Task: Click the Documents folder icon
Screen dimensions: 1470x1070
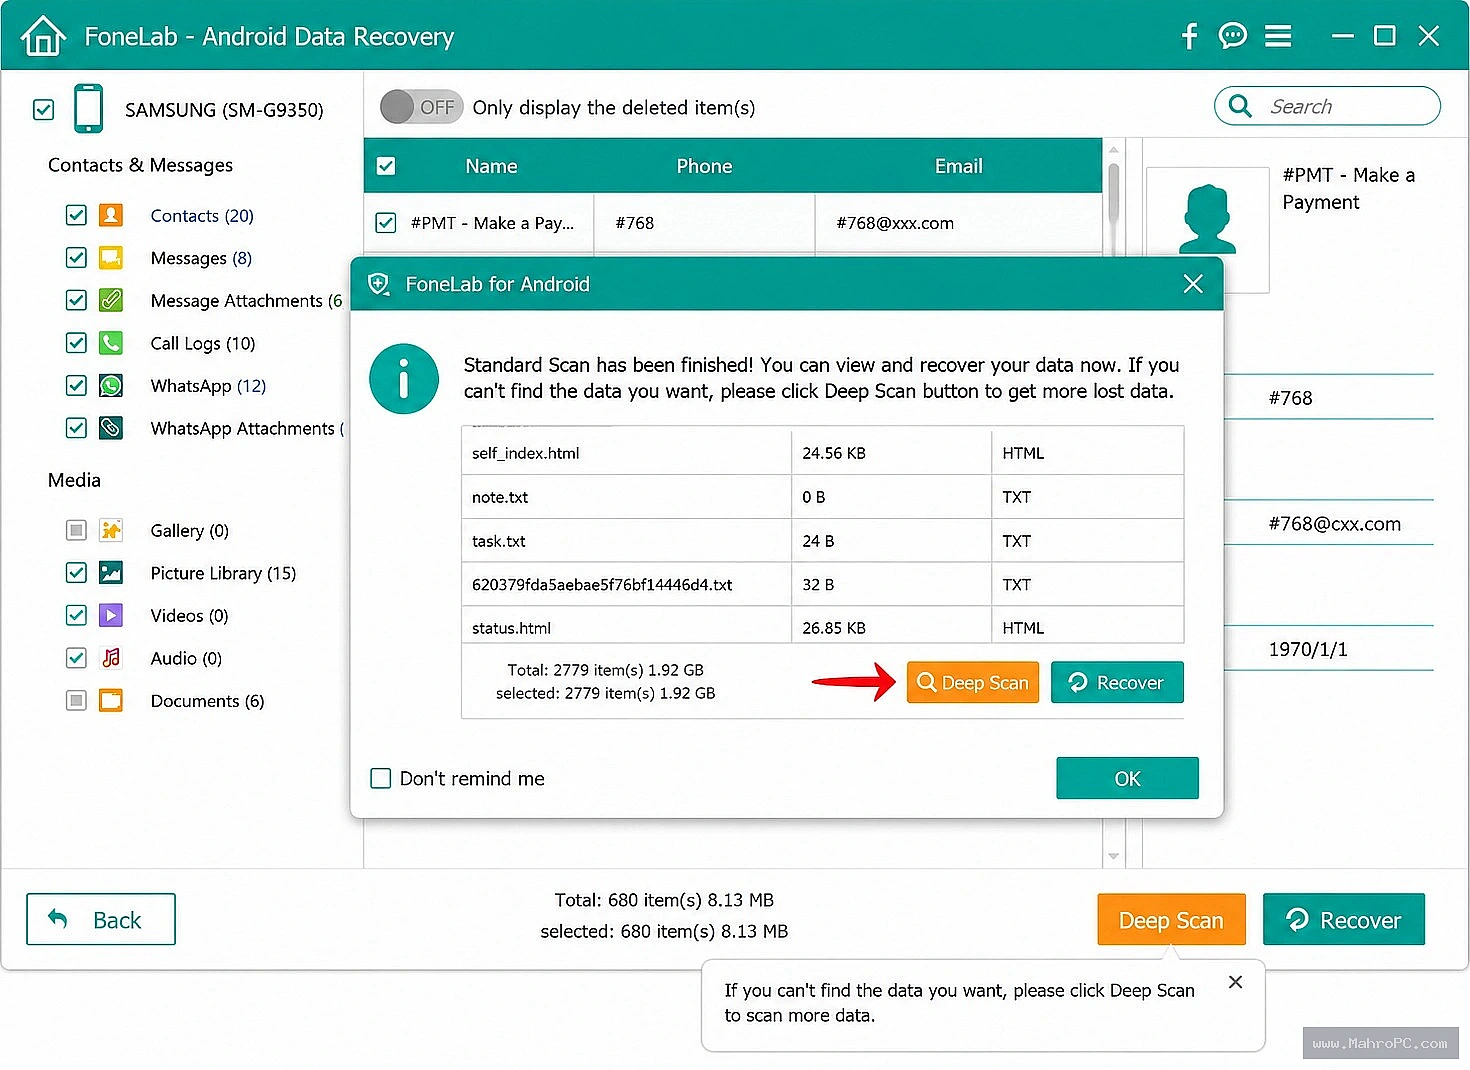Action: pyautogui.click(x=111, y=700)
